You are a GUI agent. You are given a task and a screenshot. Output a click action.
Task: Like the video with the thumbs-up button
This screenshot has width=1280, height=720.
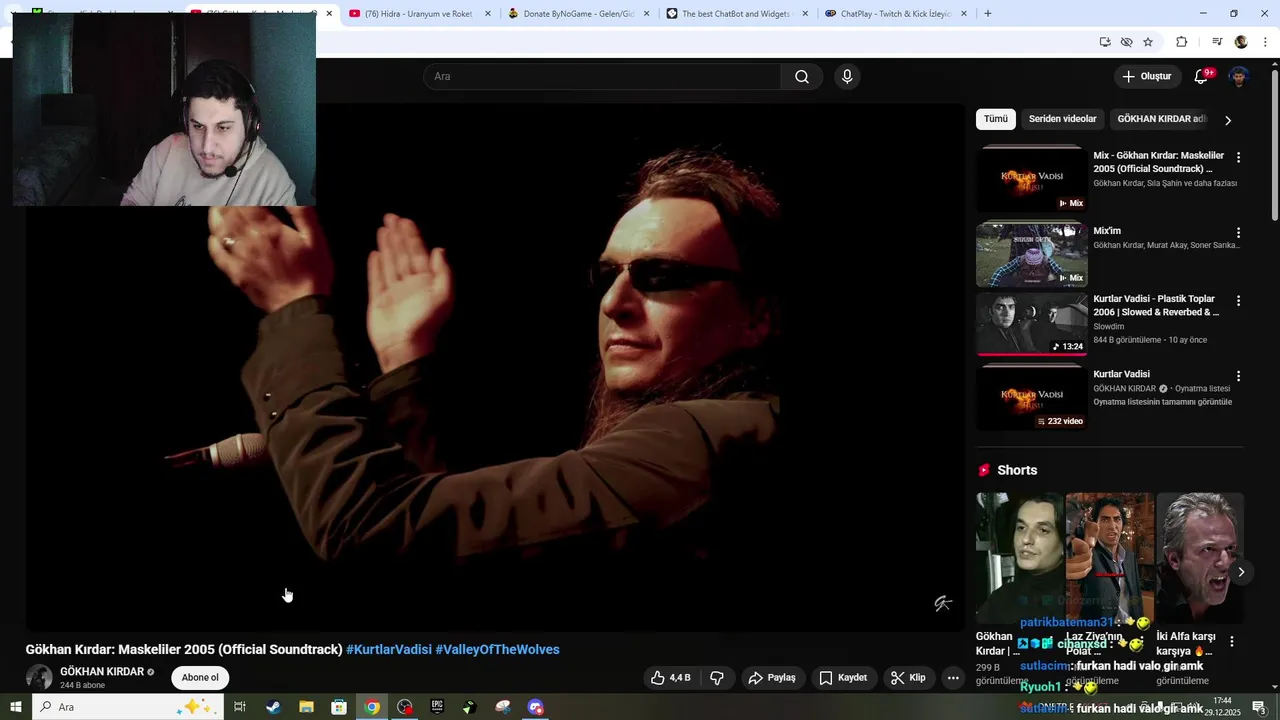[x=670, y=678]
